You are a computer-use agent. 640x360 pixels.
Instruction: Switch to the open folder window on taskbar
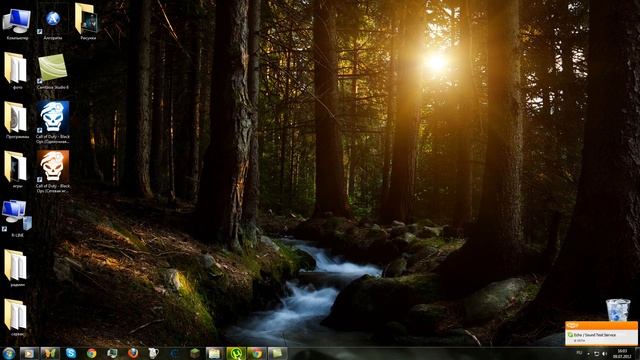click(x=215, y=353)
